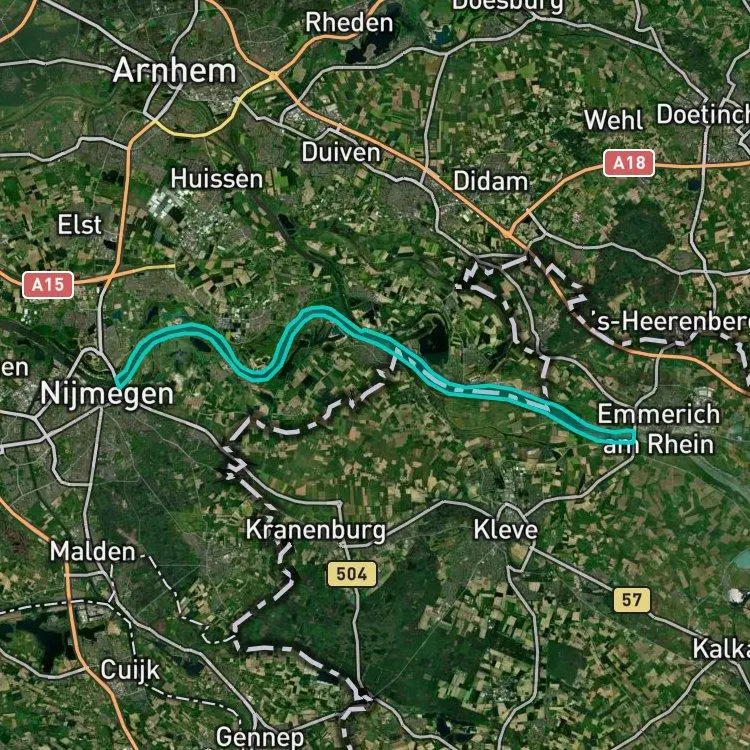Click the Duiven town label

click(x=341, y=153)
